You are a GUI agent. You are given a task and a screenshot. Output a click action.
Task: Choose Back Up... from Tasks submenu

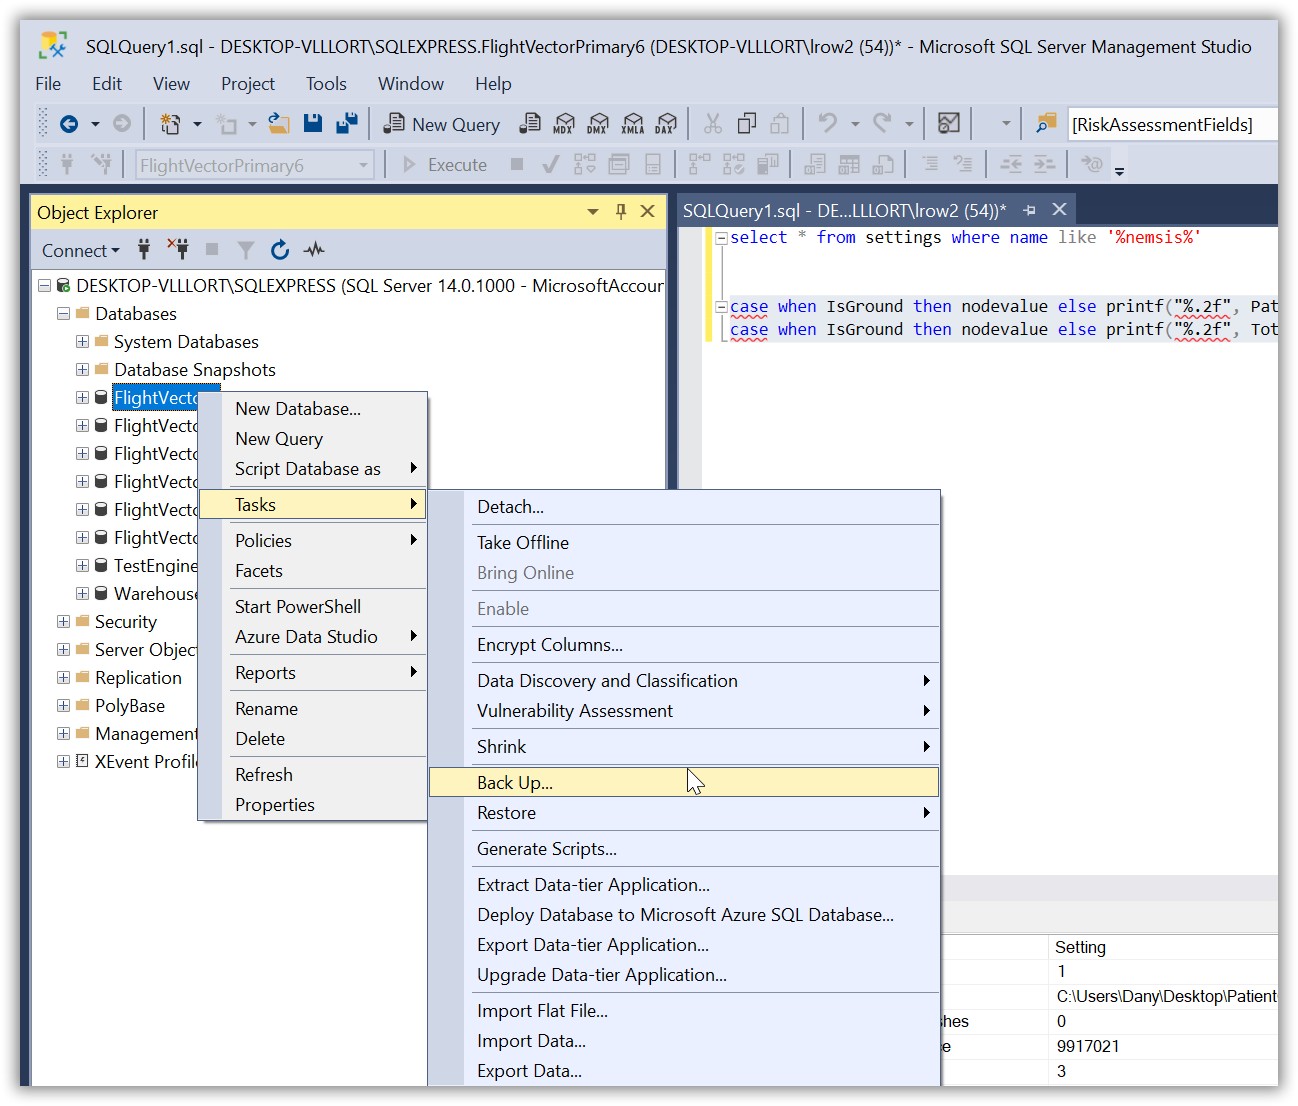684,782
